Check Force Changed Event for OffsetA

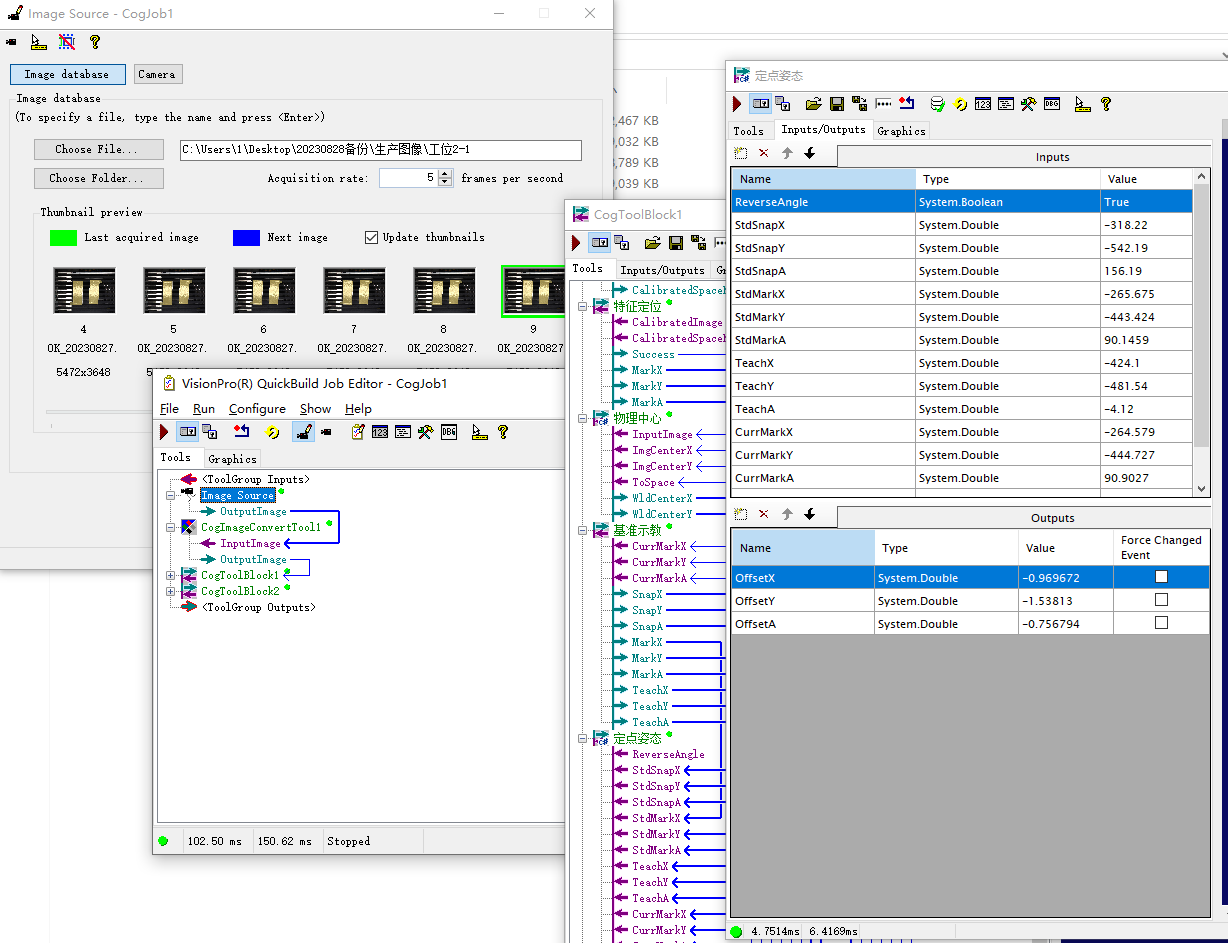pos(1161,623)
